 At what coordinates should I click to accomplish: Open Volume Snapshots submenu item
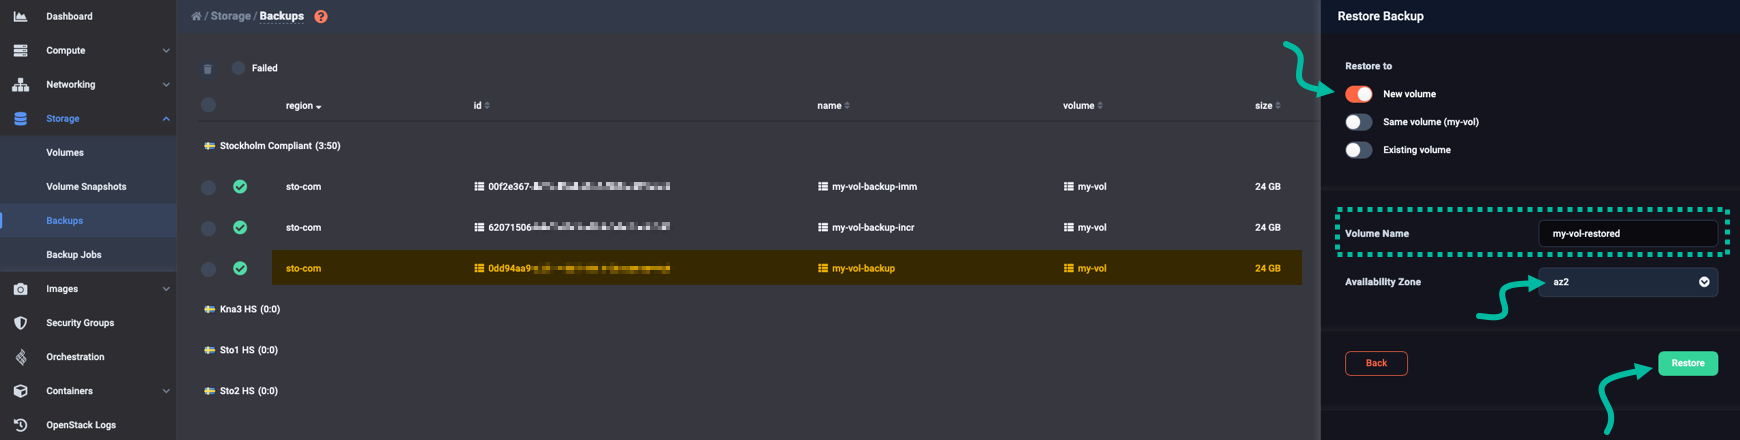pyautogui.click(x=88, y=187)
